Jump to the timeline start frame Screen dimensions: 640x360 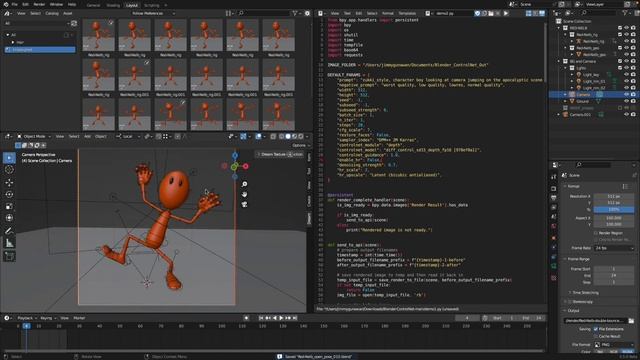(x=261, y=318)
